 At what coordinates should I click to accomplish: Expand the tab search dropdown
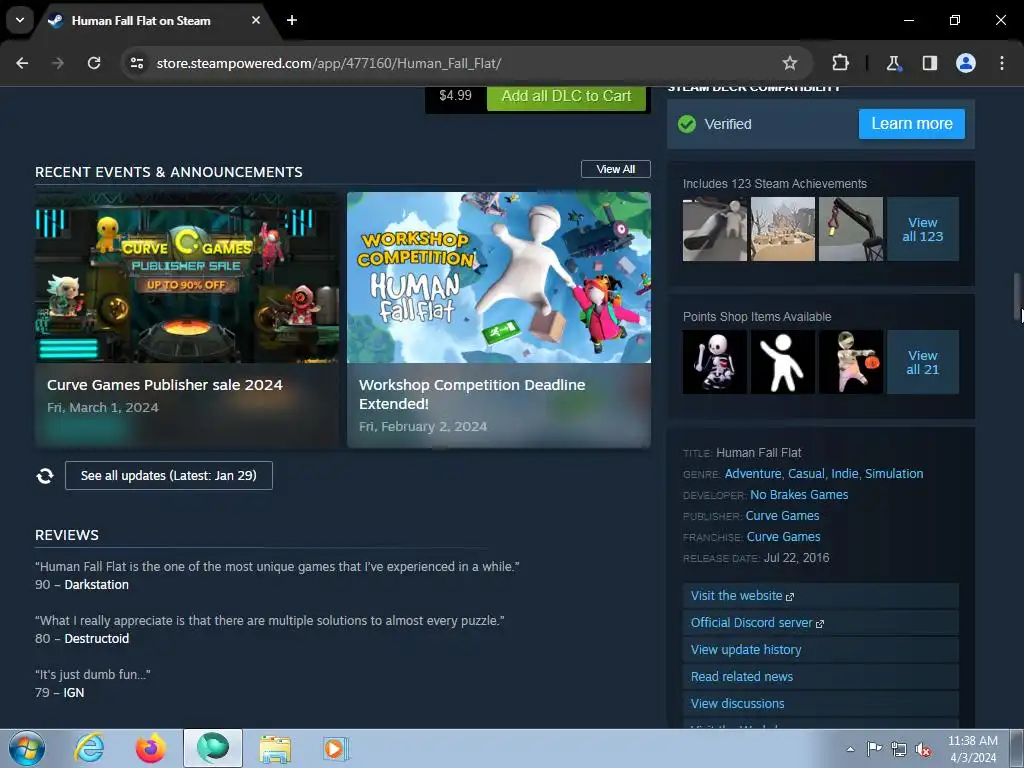coord(20,20)
